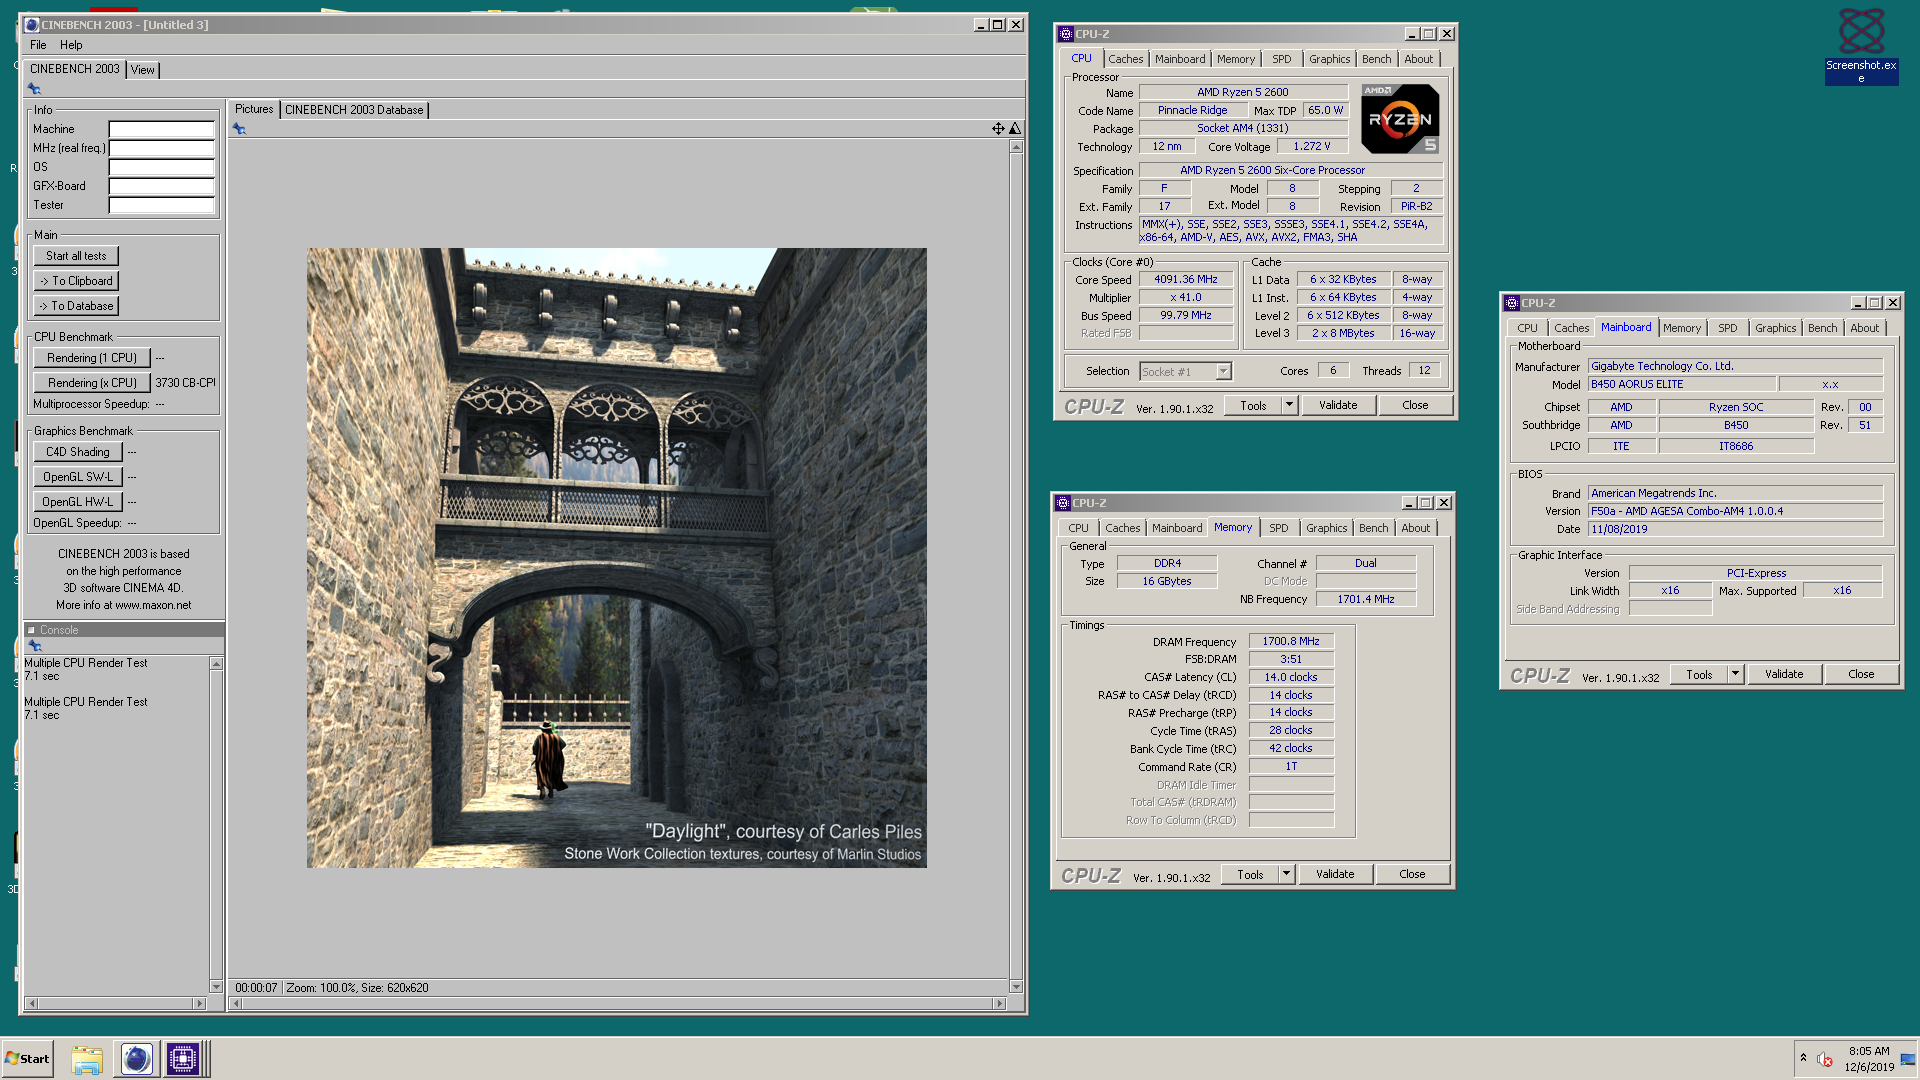Open the Screenshot.exe desktop icon
The width and height of the screenshot is (1920, 1080).
(x=1861, y=45)
